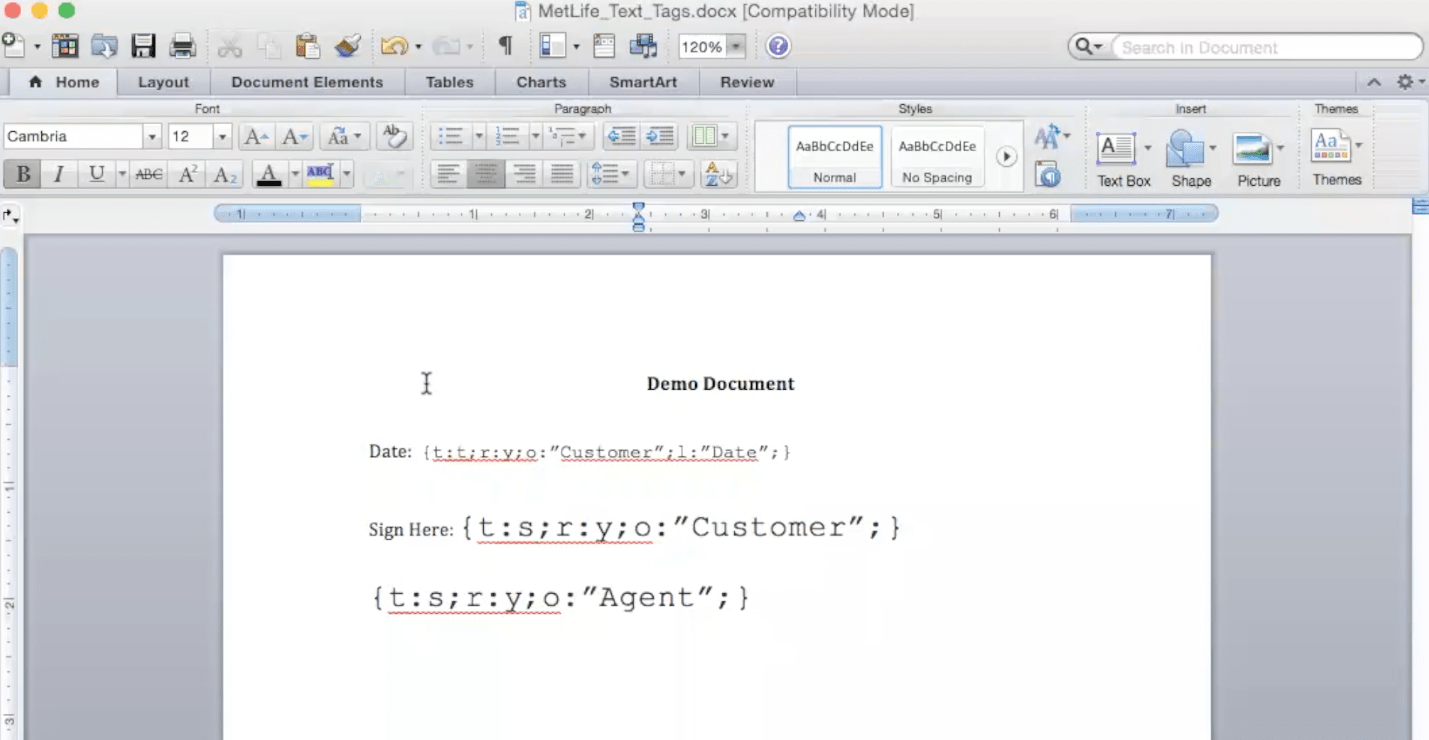Show paragraph marks with pilcrow icon
Screen dimensions: 1429x740
coord(505,46)
